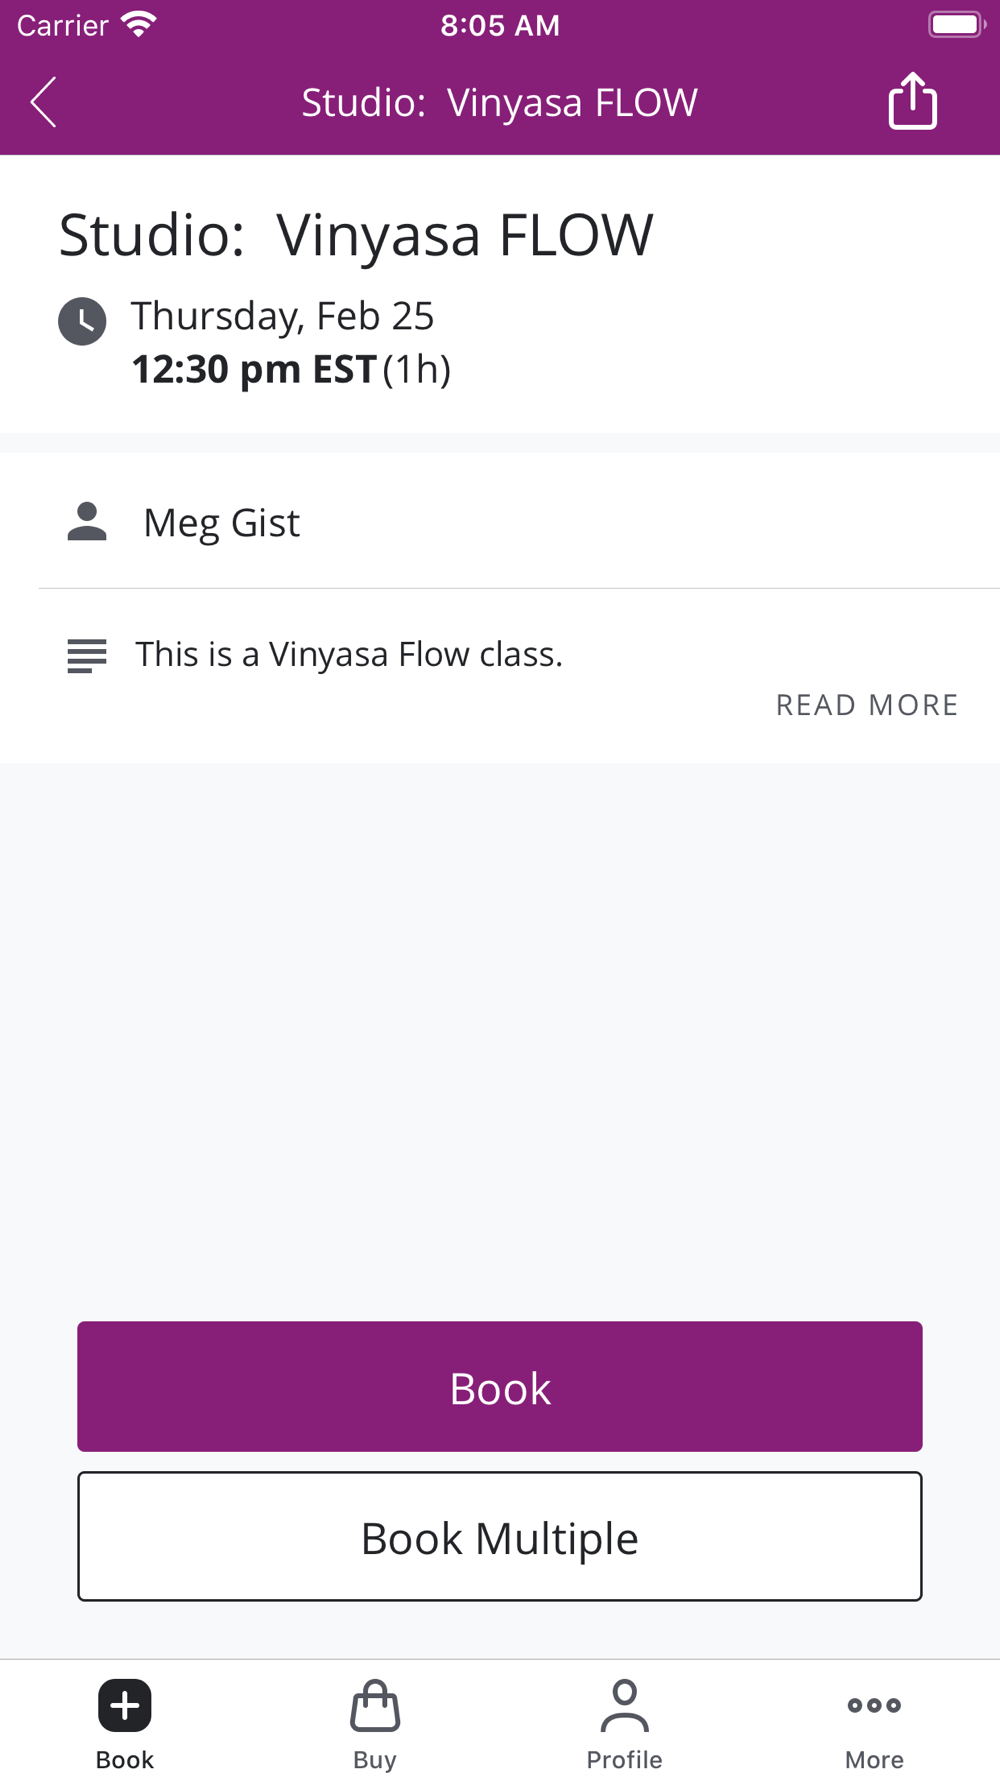Screen dimensions: 1000x1778
Task: Tap the Wi-Fi icon in status bar
Action: (x=138, y=24)
